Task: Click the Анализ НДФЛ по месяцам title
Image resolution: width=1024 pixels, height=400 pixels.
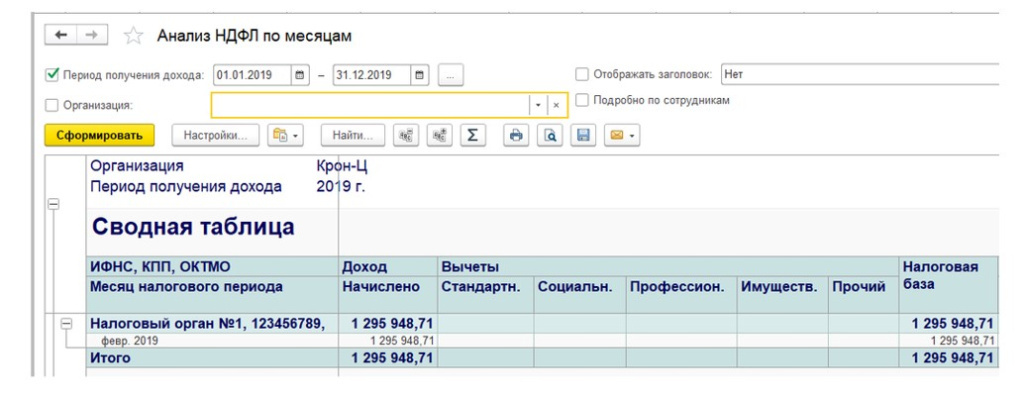Action: click(254, 36)
